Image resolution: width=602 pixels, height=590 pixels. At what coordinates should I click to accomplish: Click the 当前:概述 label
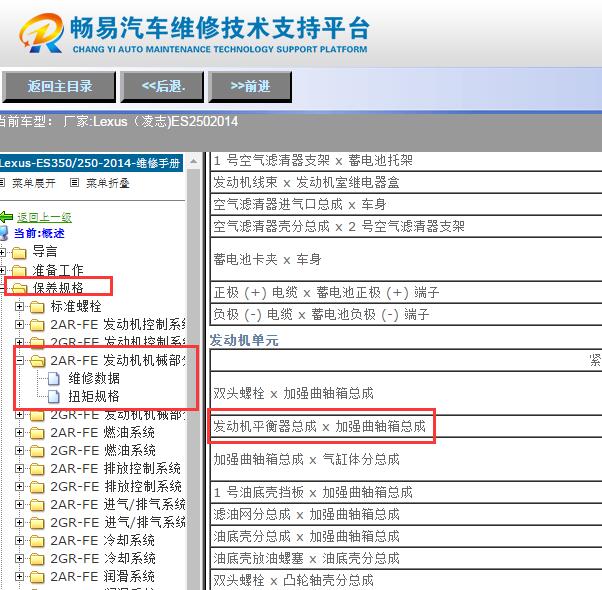point(39,233)
